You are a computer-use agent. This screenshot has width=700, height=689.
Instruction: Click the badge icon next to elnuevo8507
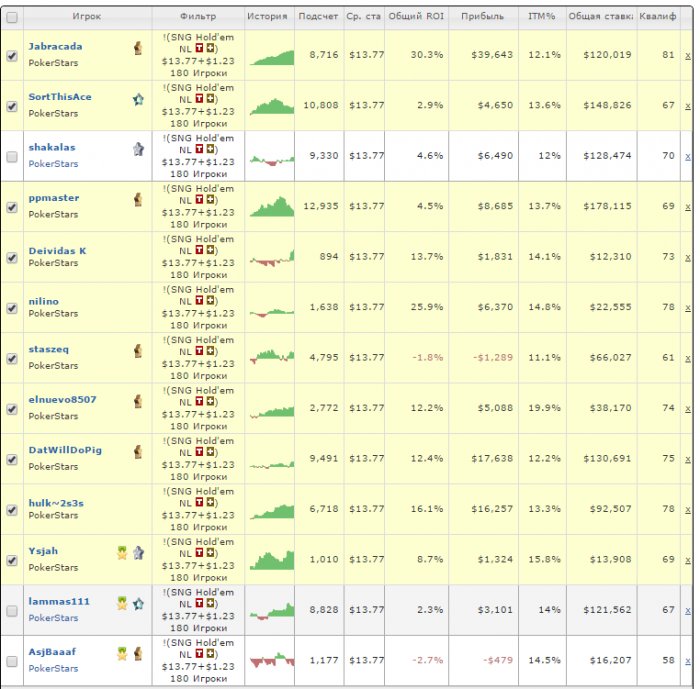(x=138, y=401)
